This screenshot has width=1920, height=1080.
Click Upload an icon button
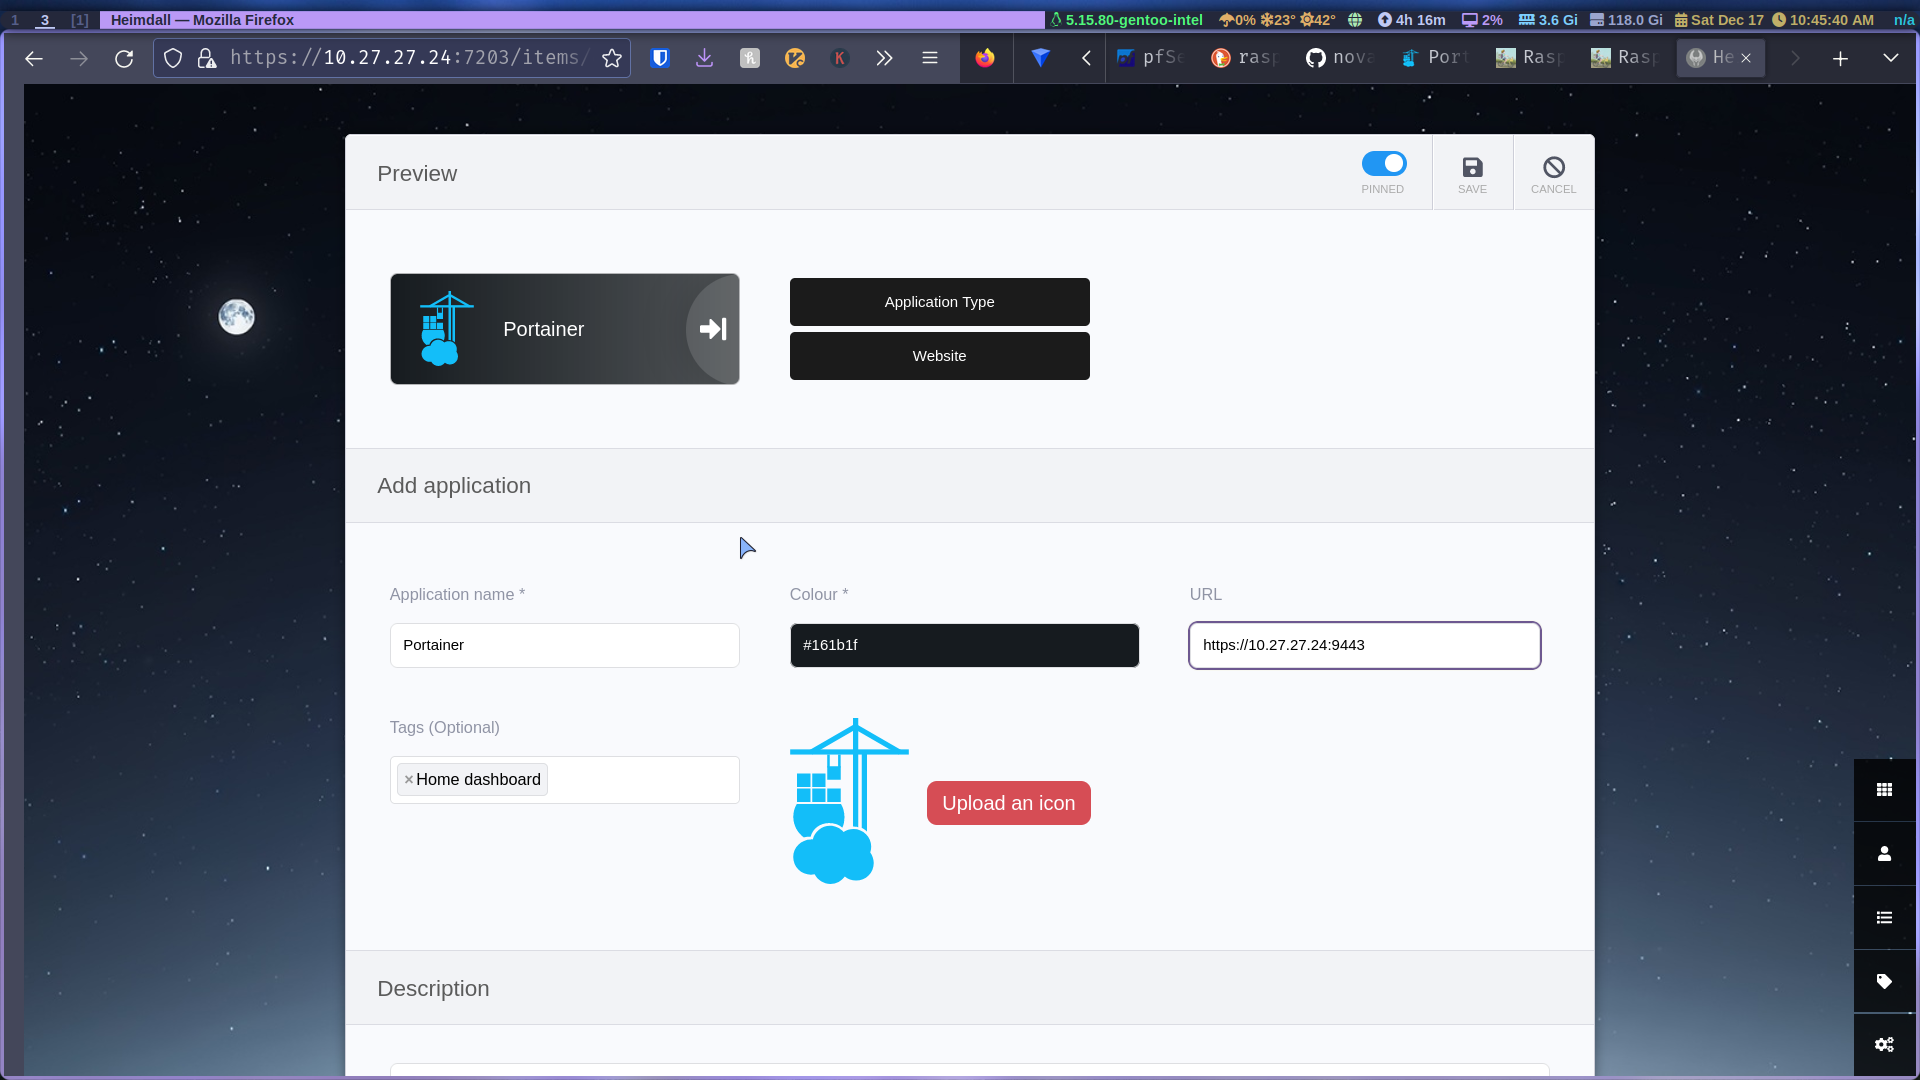1007,803
